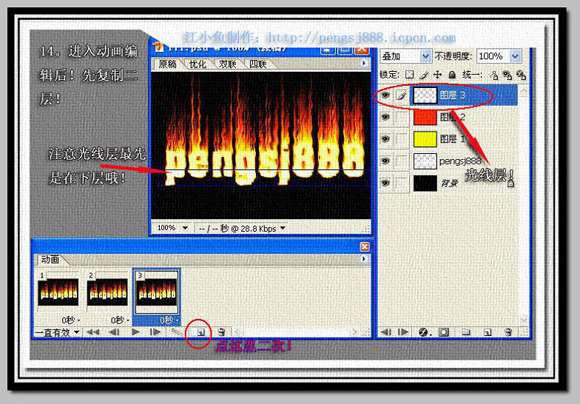Step to the next animation frame

point(155,332)
